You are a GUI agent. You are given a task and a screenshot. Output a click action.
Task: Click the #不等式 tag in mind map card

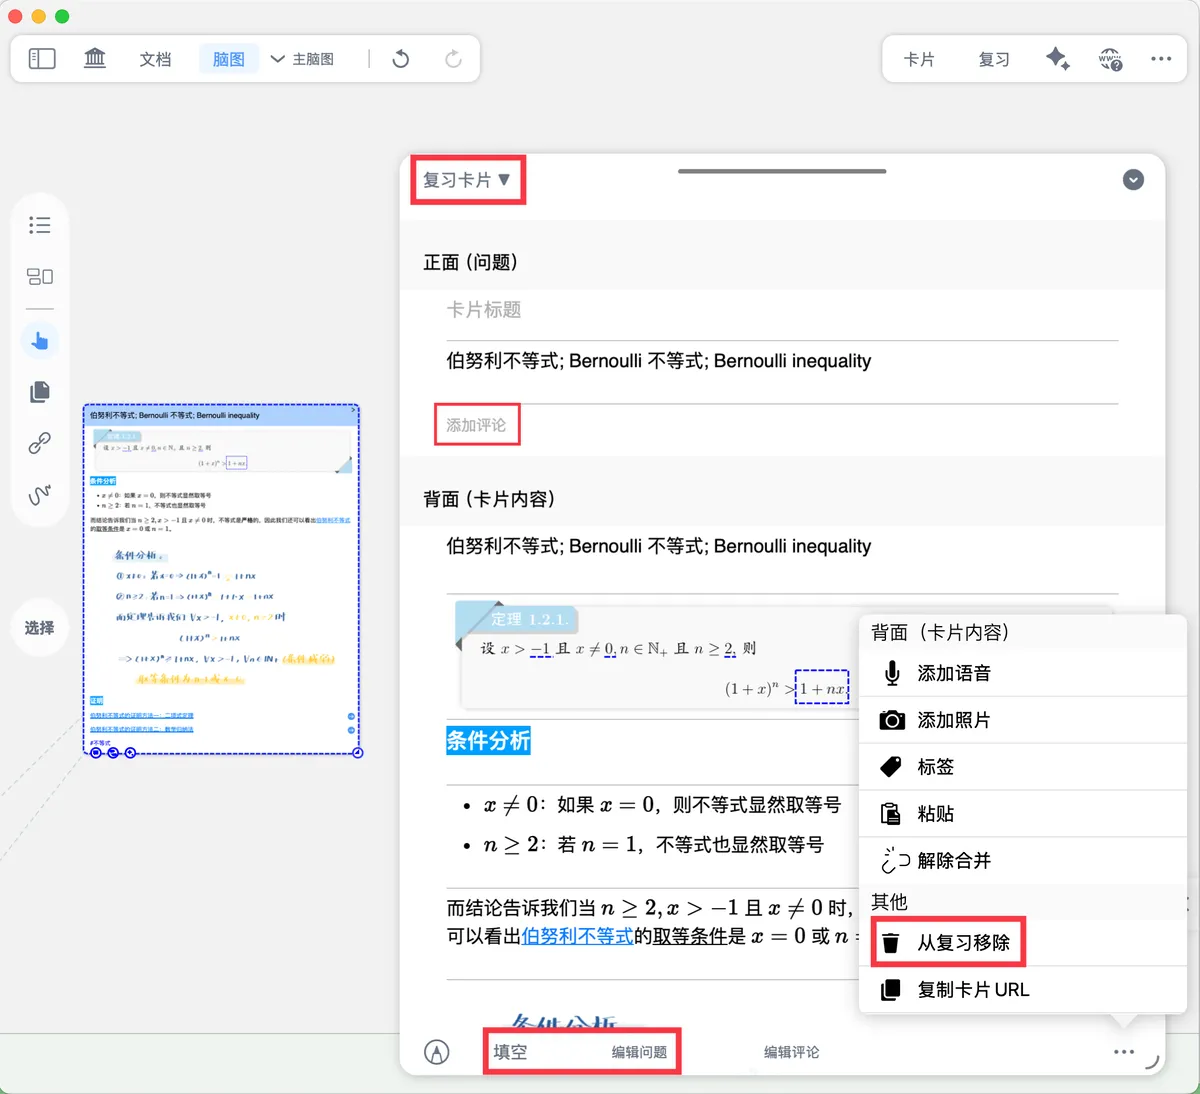tap(100, 743)
